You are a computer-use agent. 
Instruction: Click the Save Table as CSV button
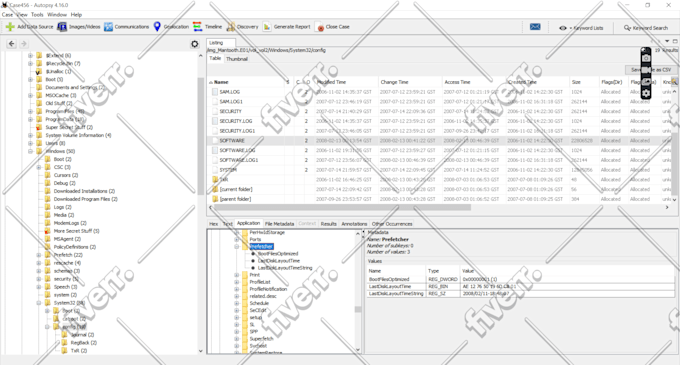tap(651, 70)
